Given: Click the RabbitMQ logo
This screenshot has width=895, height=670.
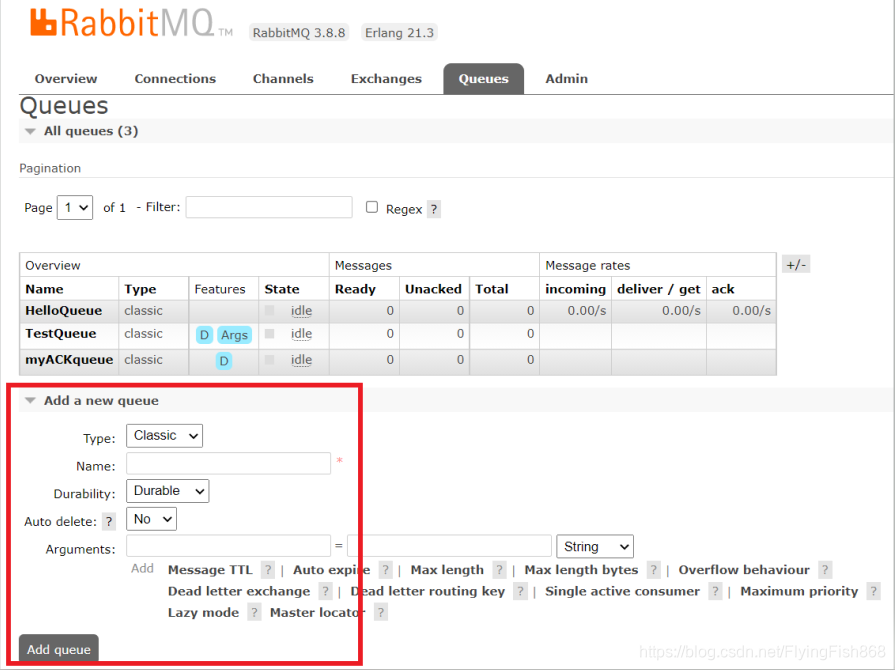Looking at the screenshot, I should click(131, 23).
